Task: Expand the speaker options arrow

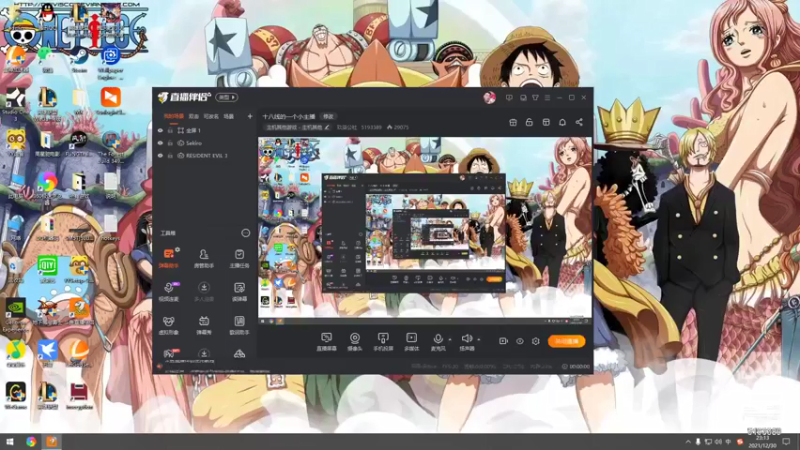Action: coord(479,339)
